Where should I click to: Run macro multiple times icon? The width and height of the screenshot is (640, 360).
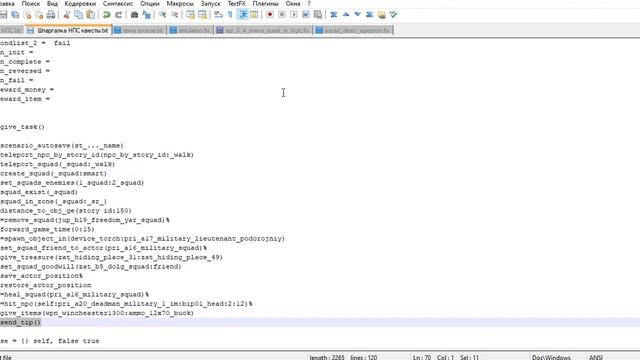pos(306,15)
